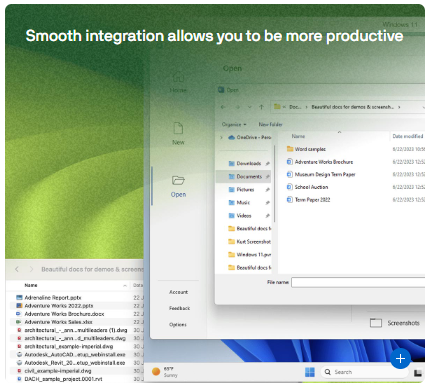Go back in the Open dialog
The image size is (431, 388).
[223, 107]
